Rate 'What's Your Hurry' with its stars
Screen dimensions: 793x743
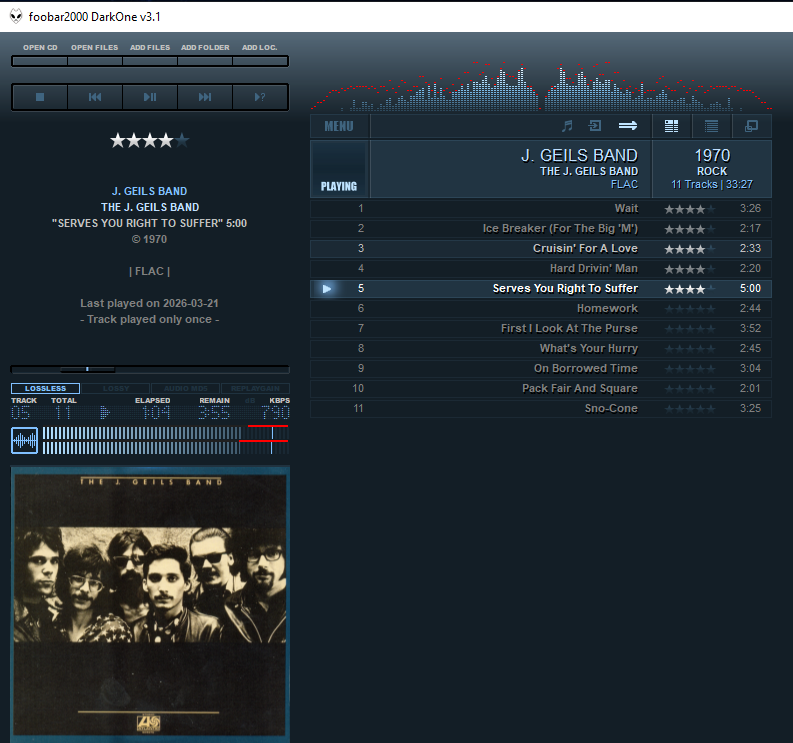point(690,348)
